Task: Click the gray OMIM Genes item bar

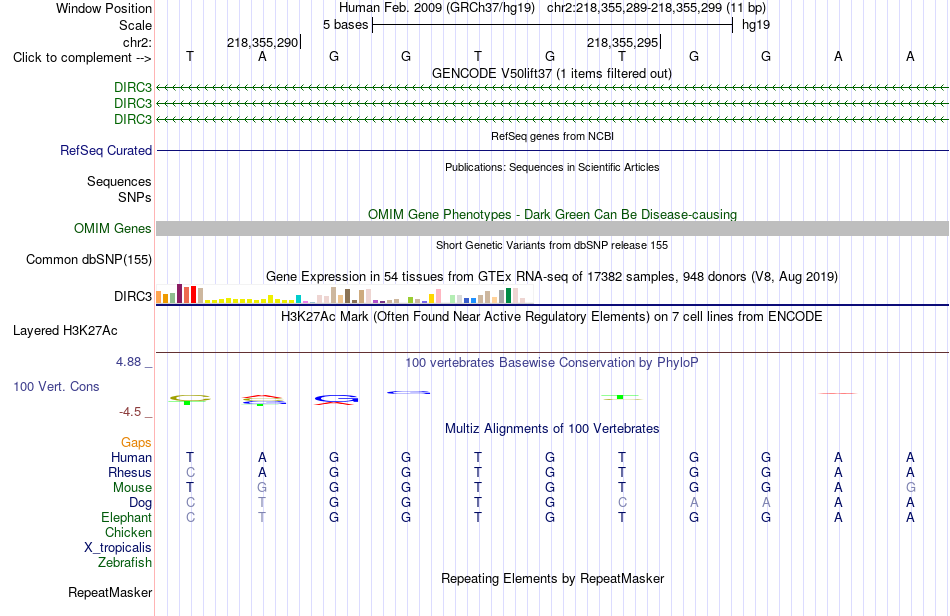Action: click(552, 228)
